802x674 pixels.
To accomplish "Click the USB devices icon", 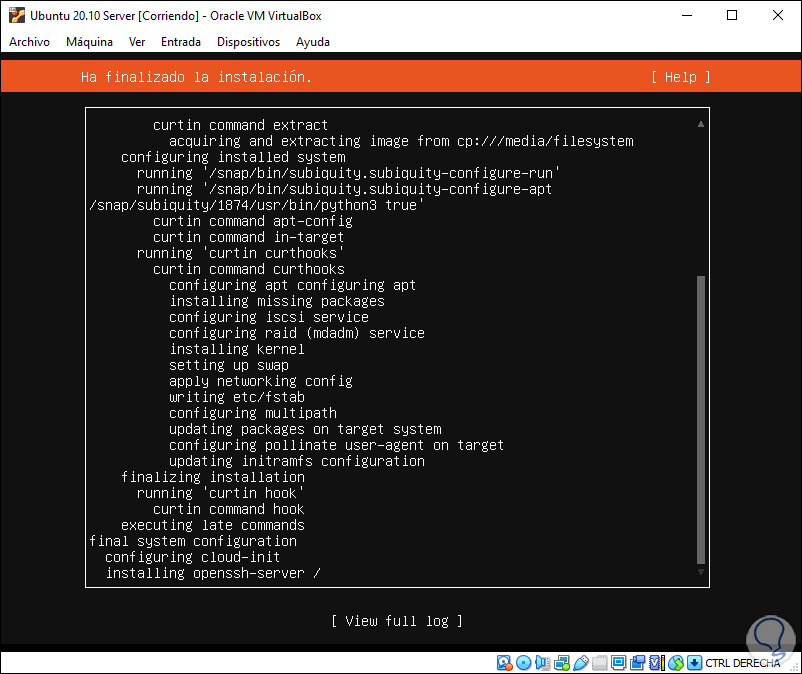I will pyautogui.click(x=581, y=663).
